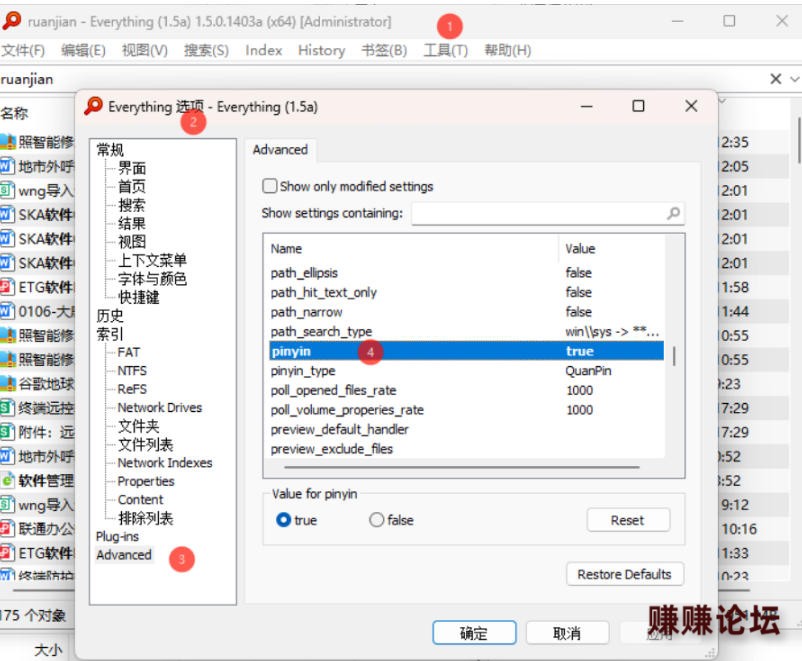Select ReFS in the options tree
Screen dimensions: 802x661
click(x=132, y=389)
